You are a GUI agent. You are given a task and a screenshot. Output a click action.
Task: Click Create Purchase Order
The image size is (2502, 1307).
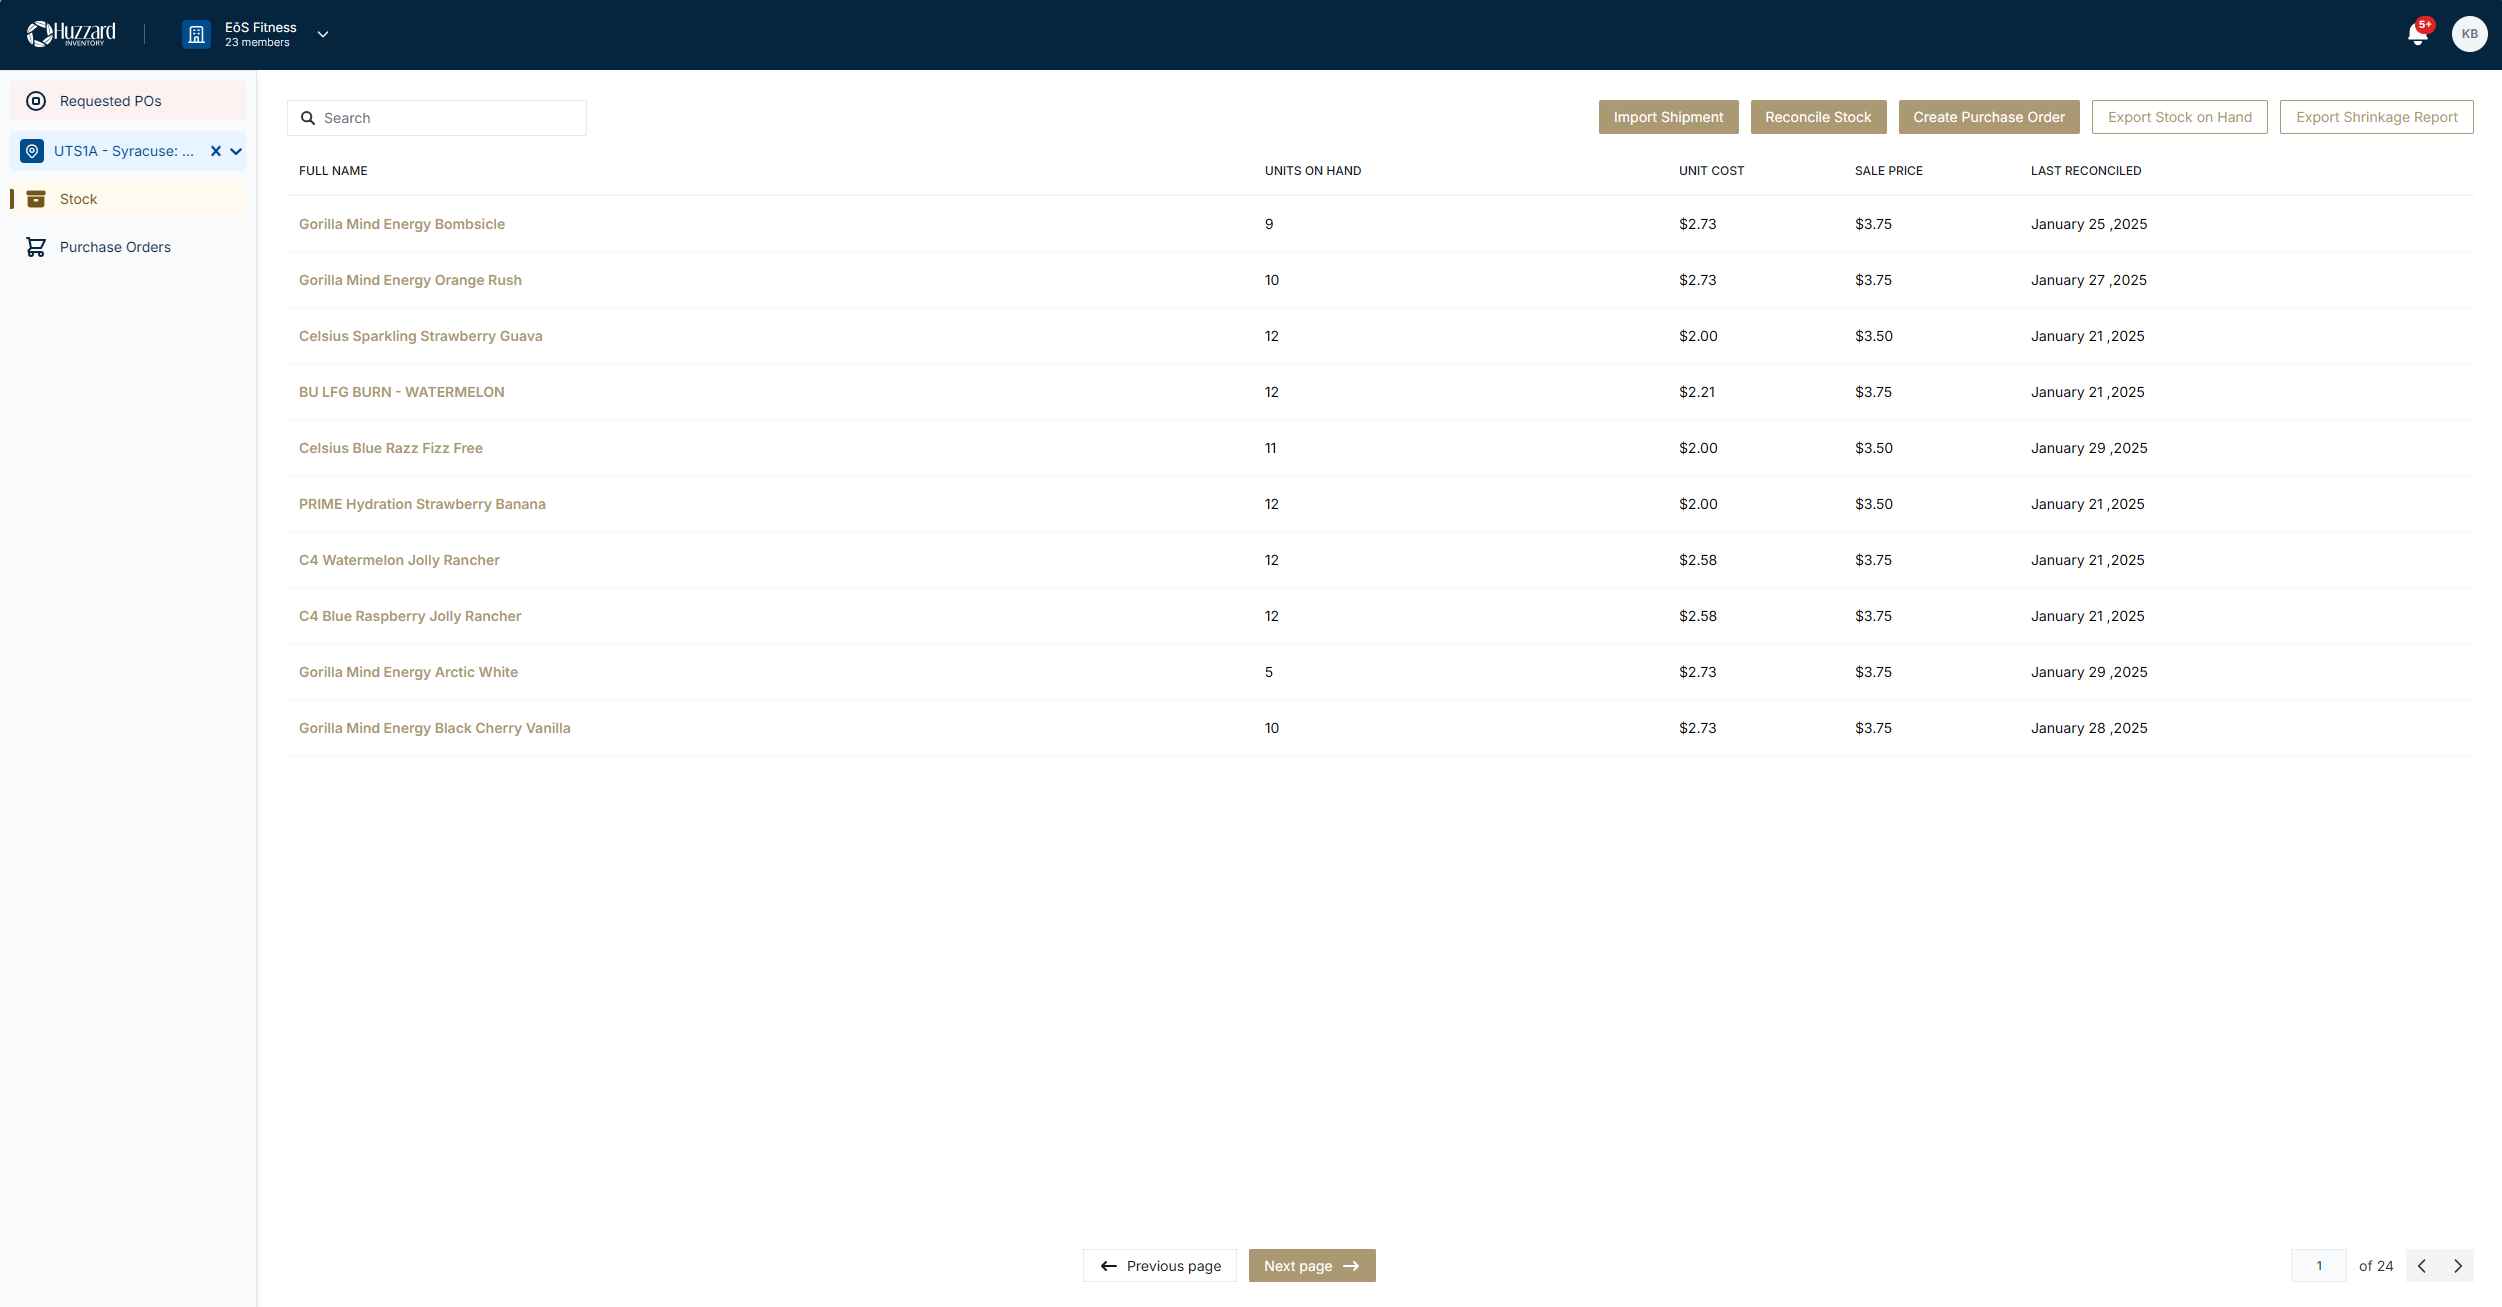pos(1988,117)
